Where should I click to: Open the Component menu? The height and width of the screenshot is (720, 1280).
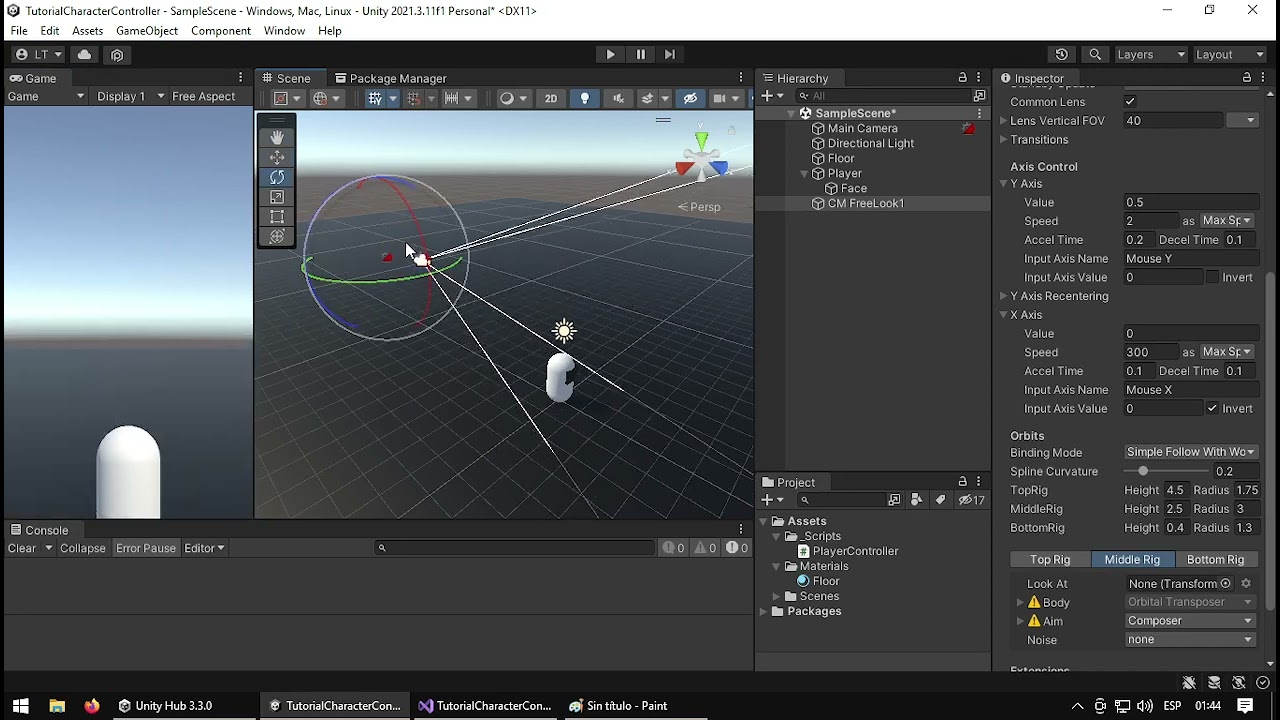click(221, 31)
